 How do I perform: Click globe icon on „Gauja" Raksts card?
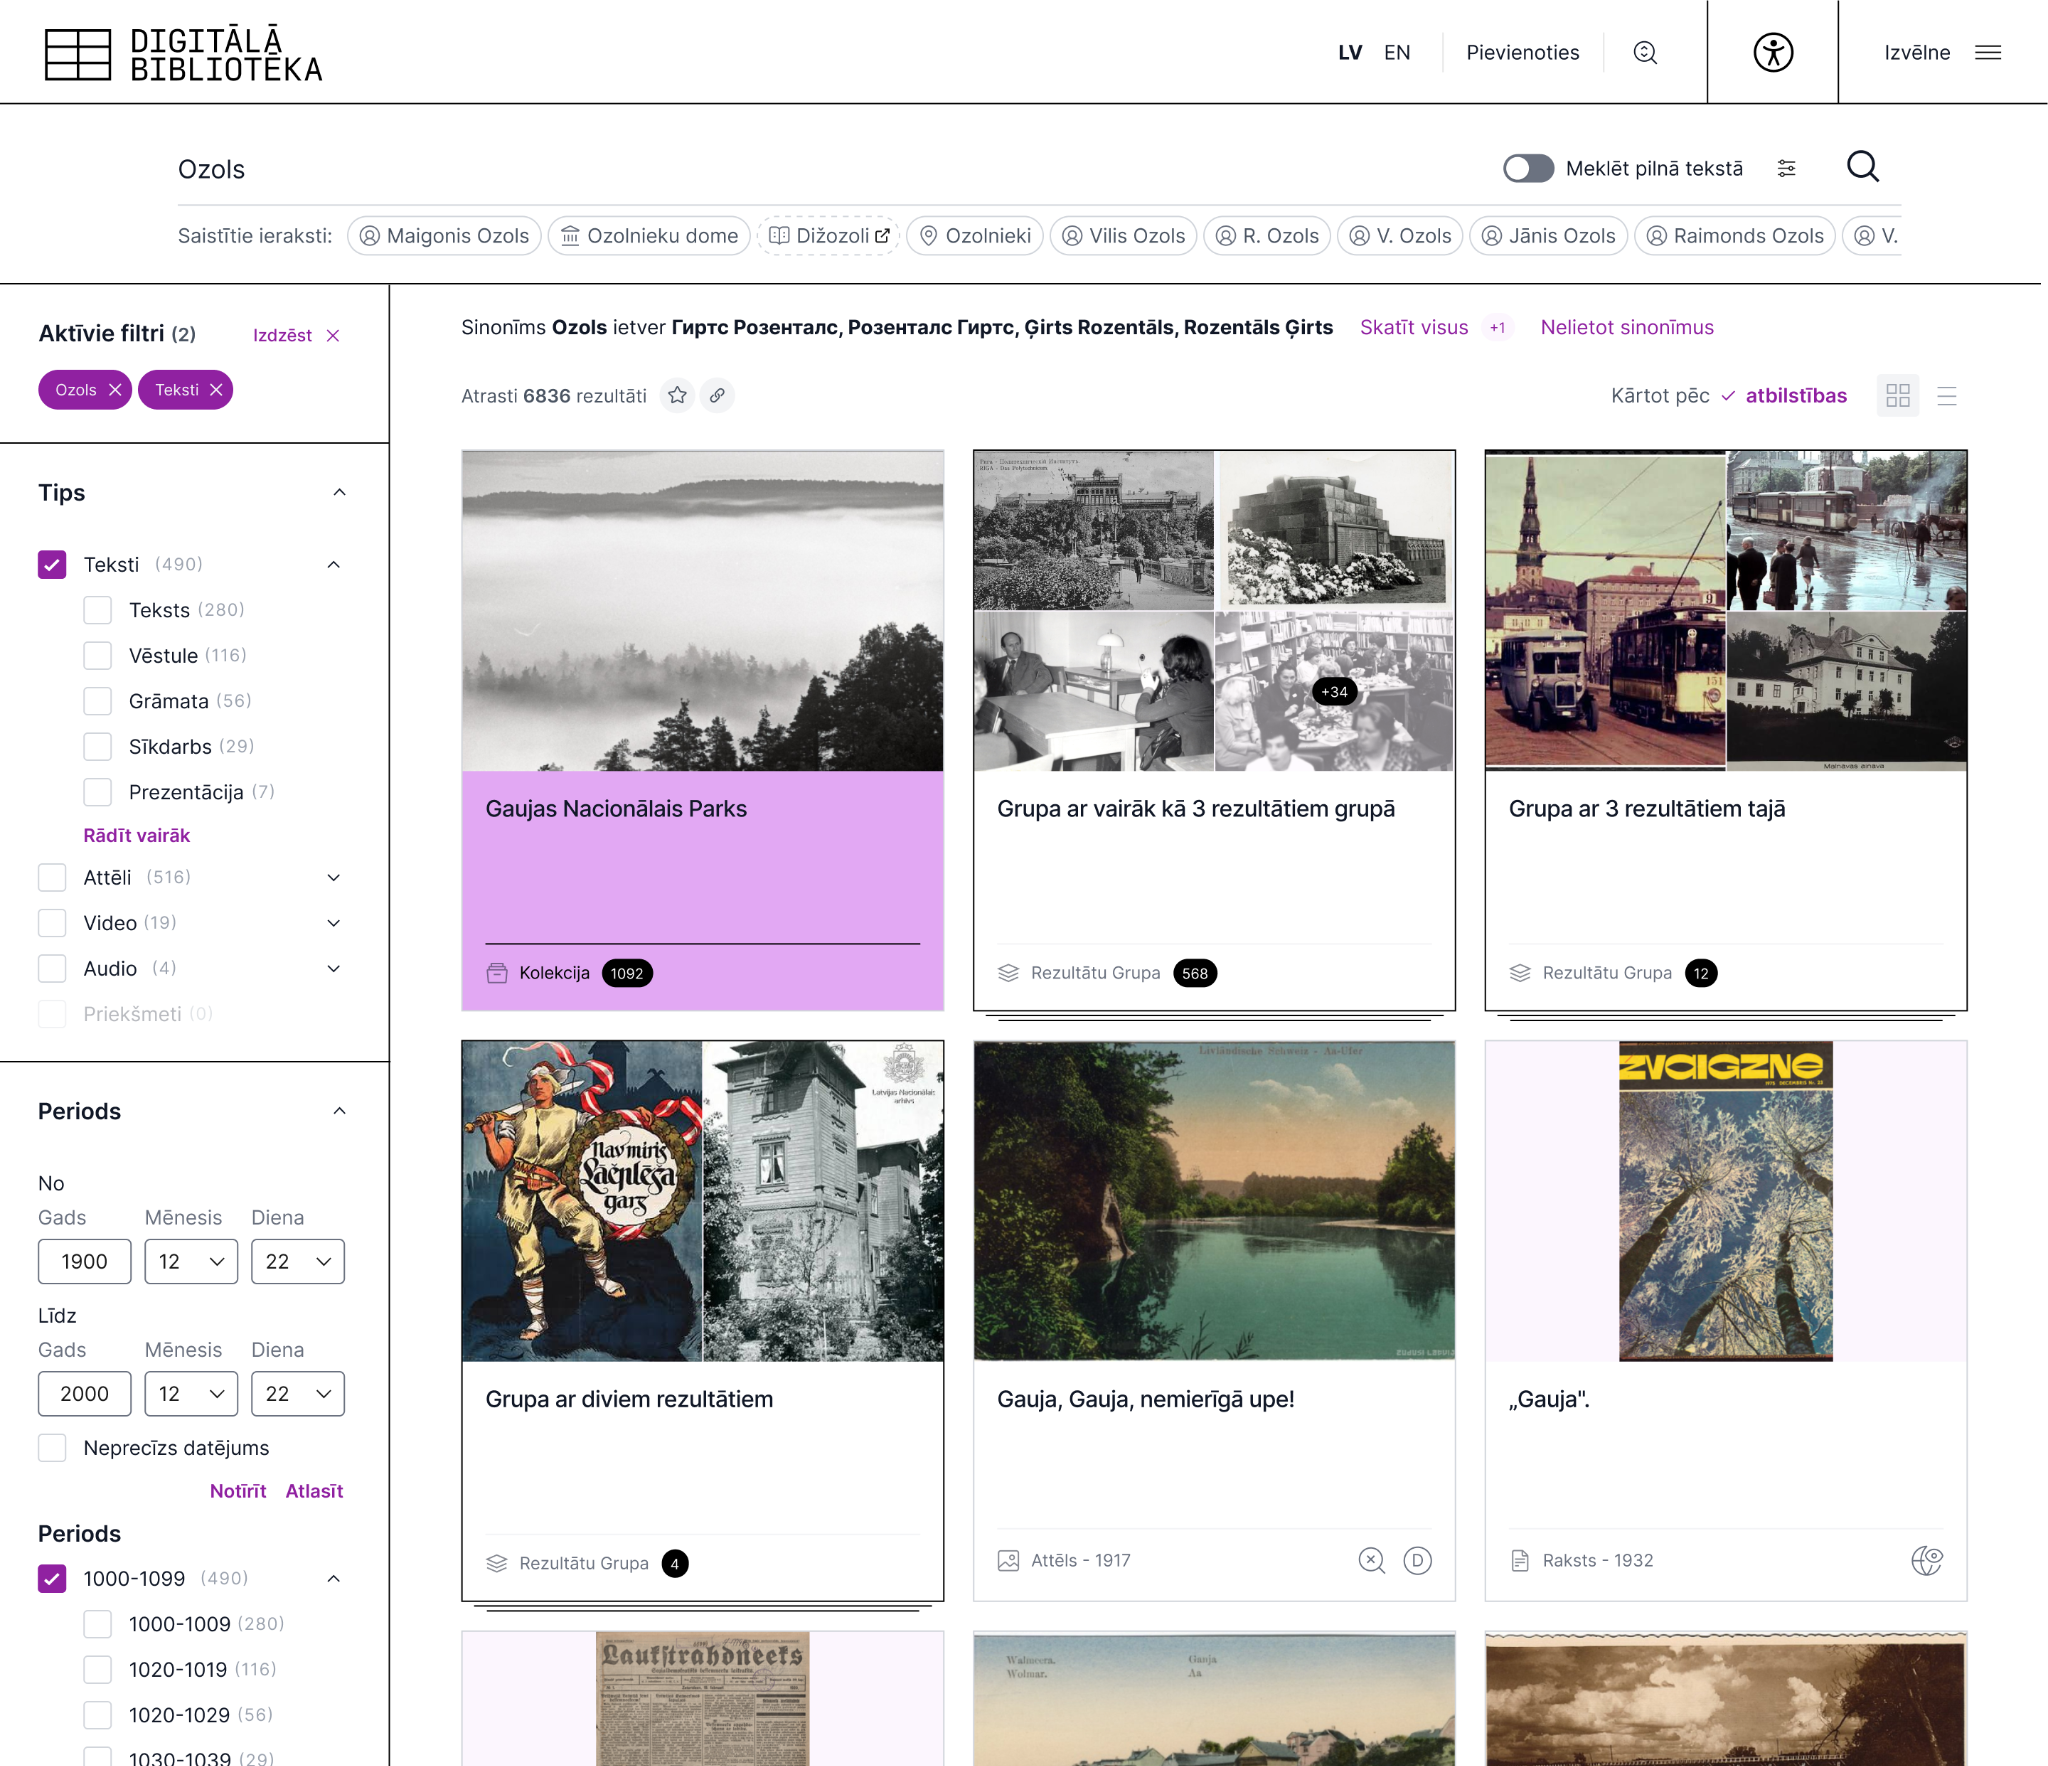tap(1927, 1560)
